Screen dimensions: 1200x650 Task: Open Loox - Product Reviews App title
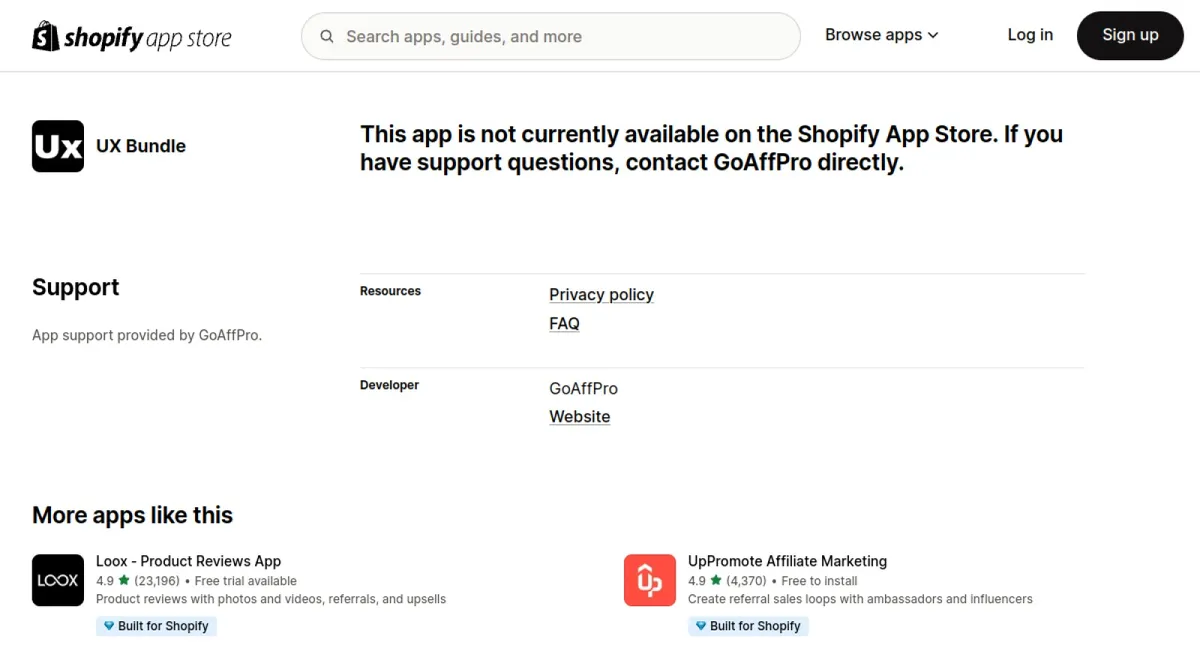coord(188,561)
